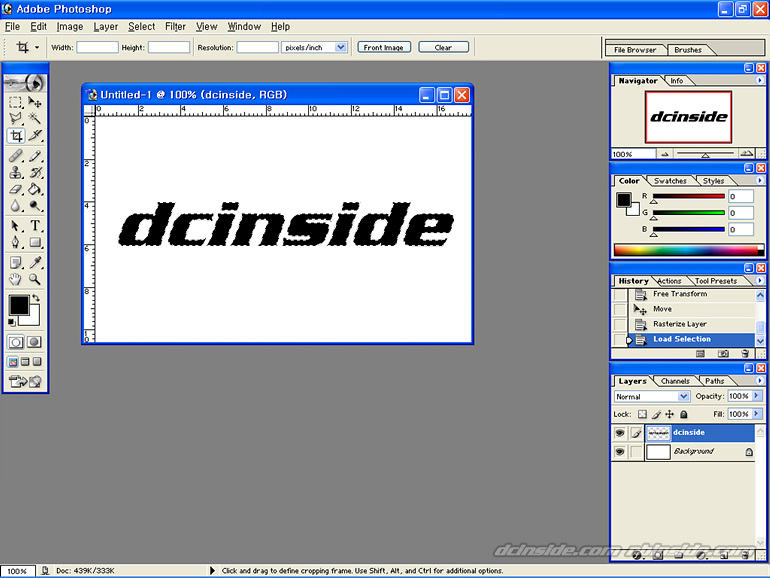Open the Image menu

69,27
